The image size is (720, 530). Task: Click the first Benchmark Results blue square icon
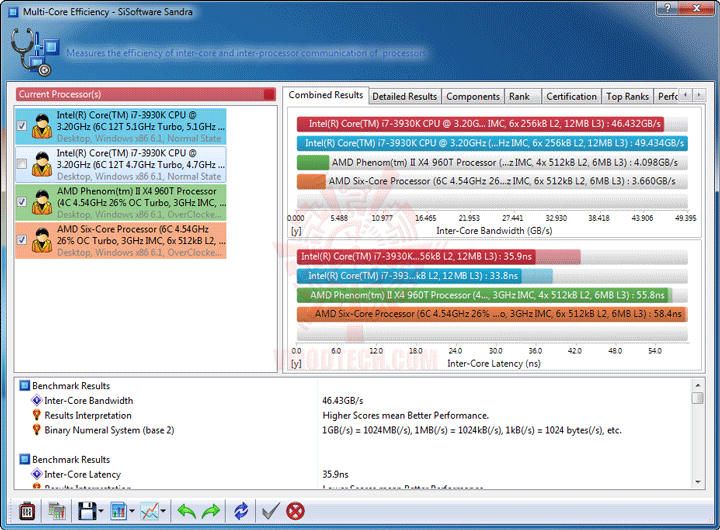tap(24, 385)
